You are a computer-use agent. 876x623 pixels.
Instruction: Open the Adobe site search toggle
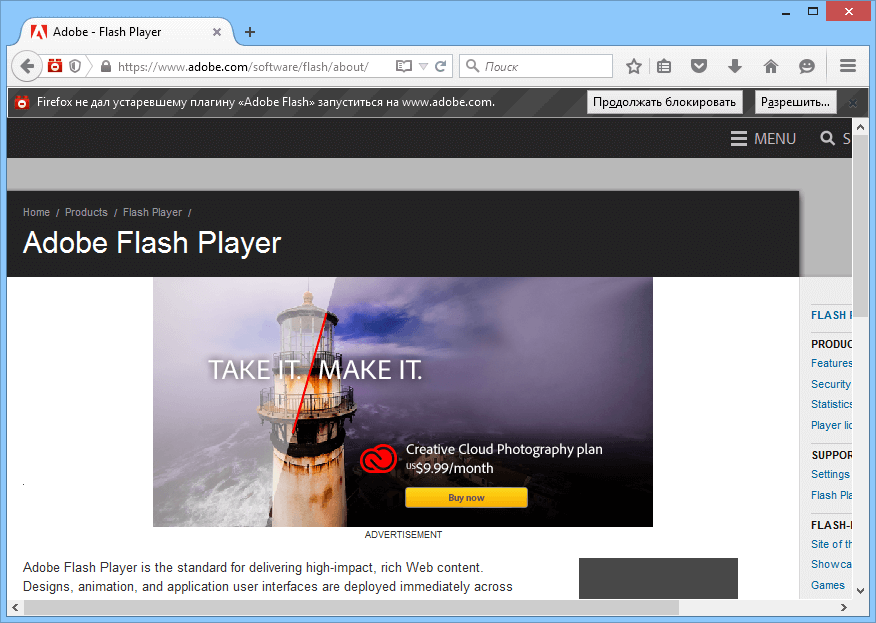pyautogui.click(x=829, y=138)
